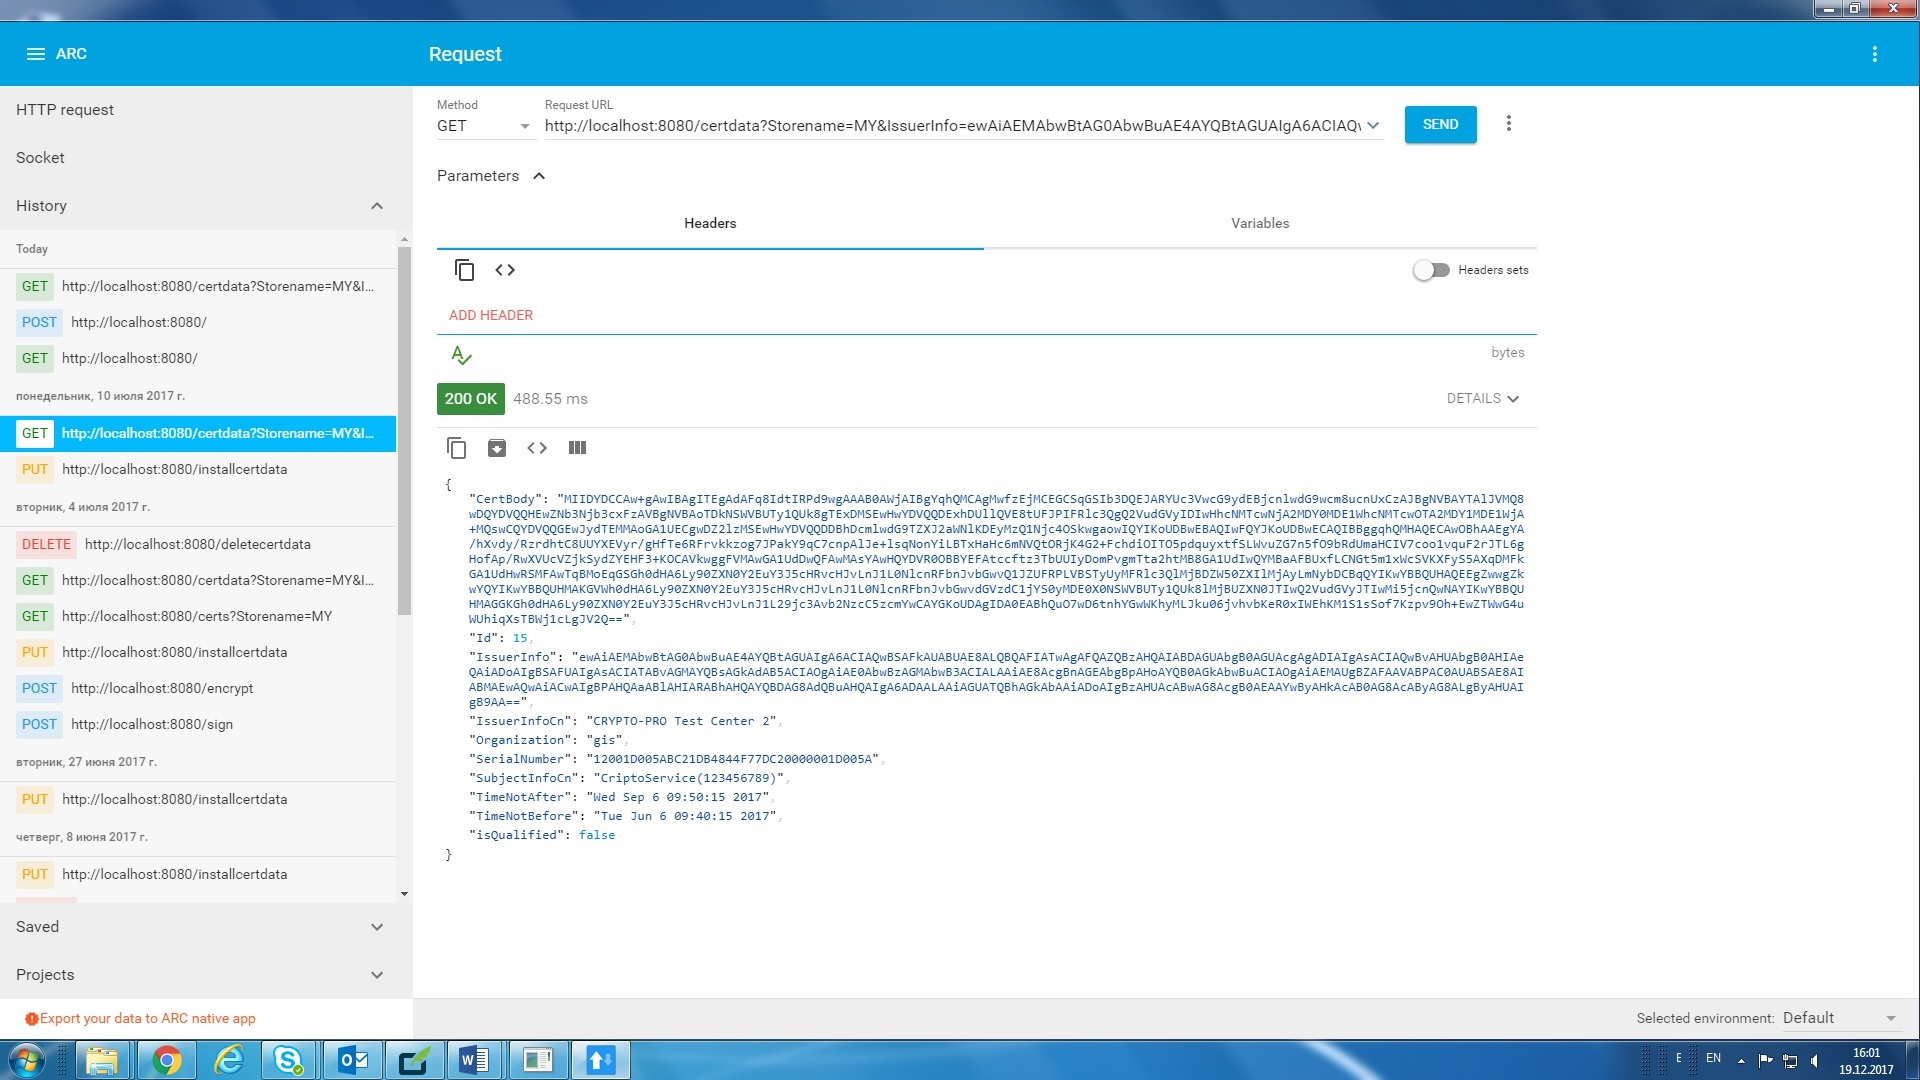Select HTTP request menu item
The image size is (1920, 1080).
click(x=65, y=110)
